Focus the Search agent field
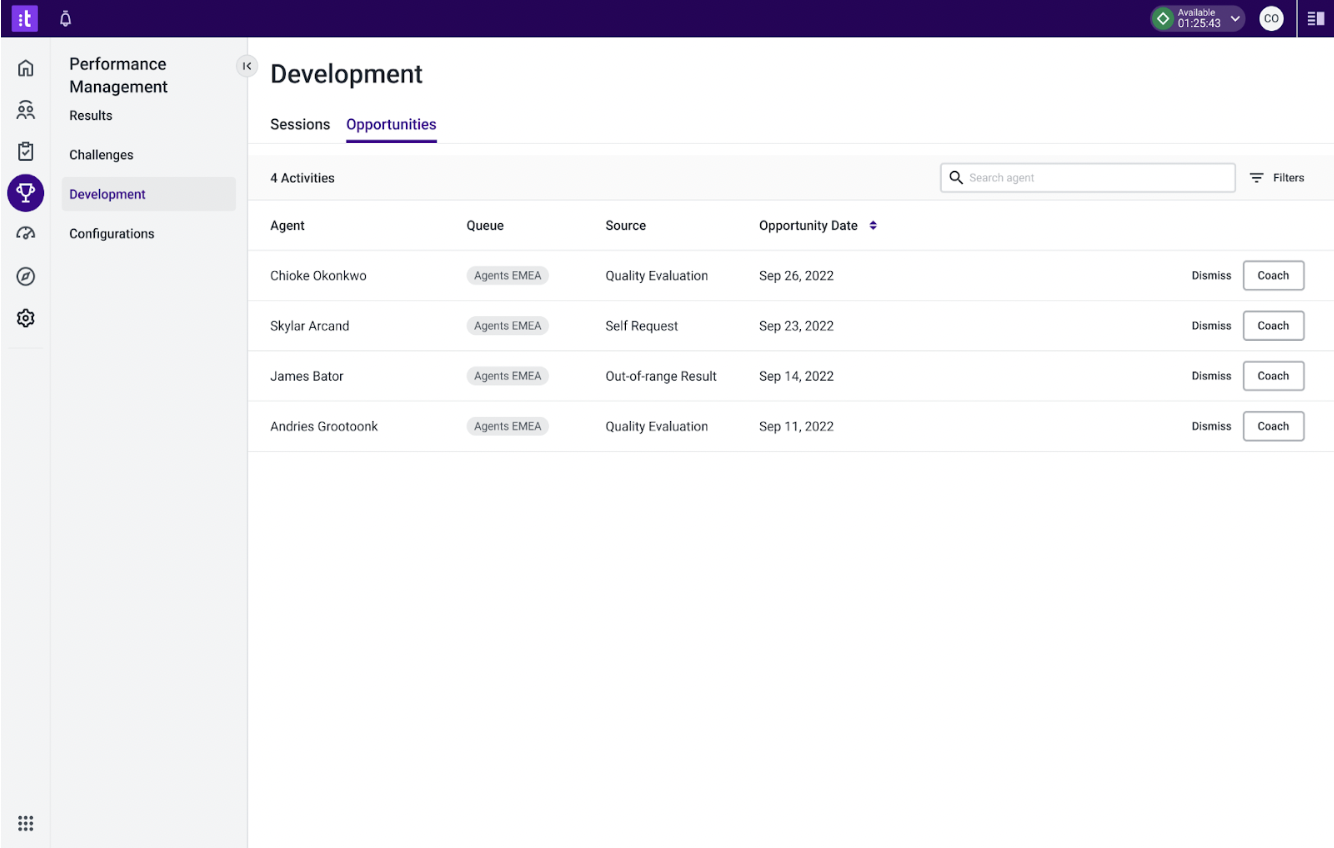1334x848 pixels. (x=1087, y=178)
